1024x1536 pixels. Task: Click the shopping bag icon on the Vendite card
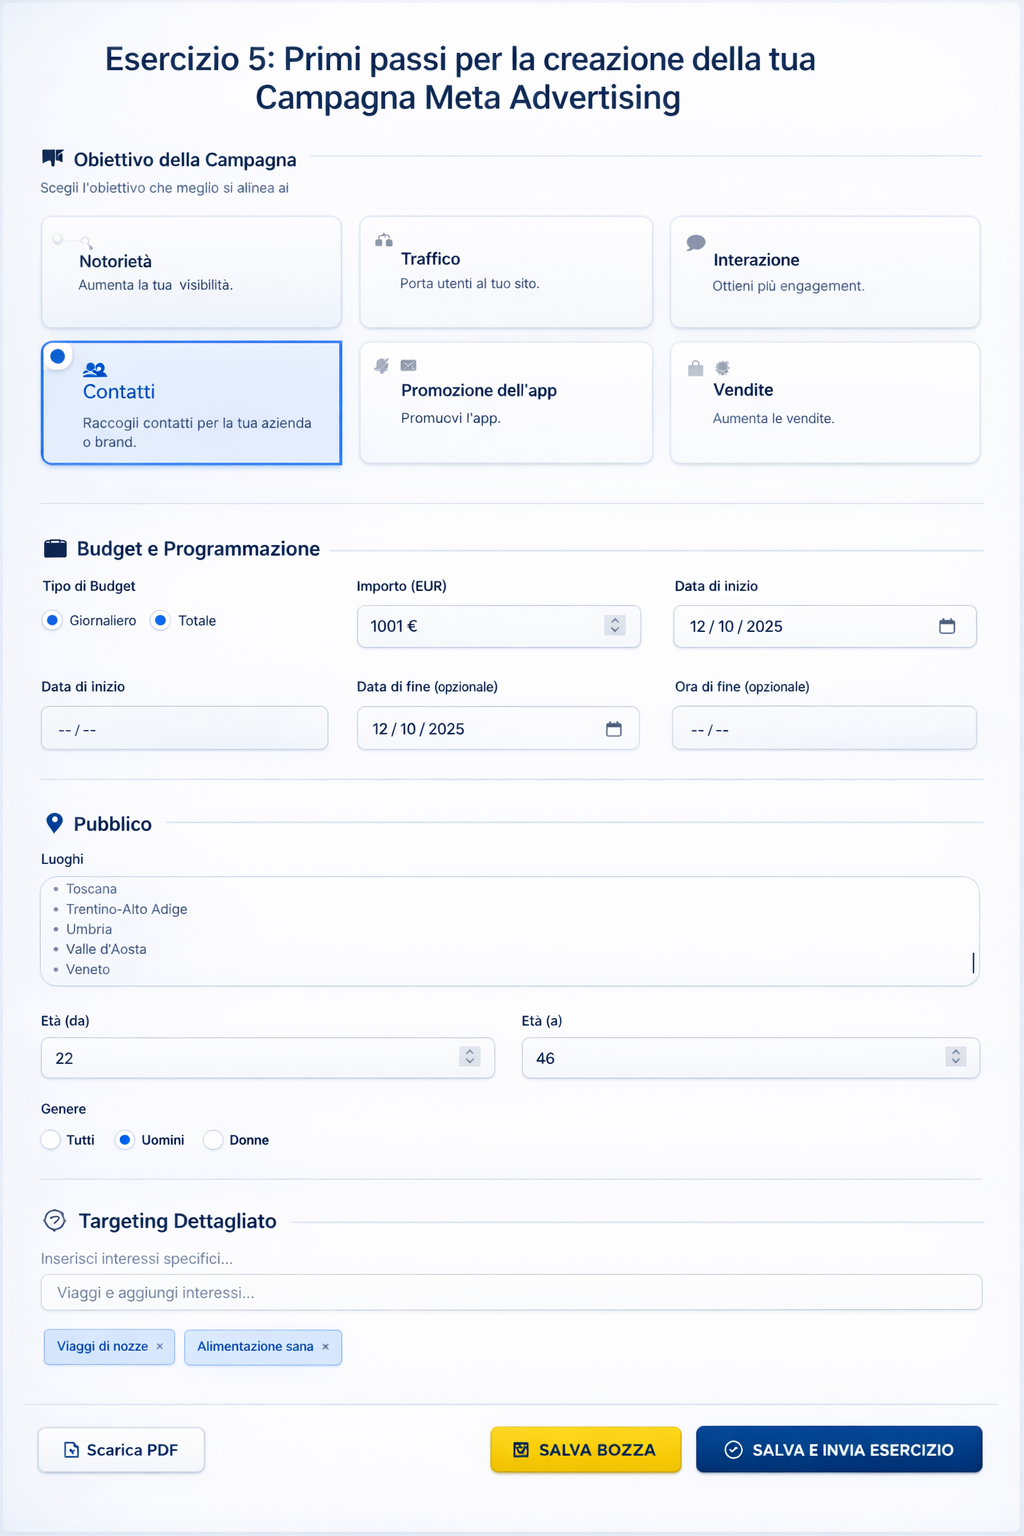click(695, 368)
